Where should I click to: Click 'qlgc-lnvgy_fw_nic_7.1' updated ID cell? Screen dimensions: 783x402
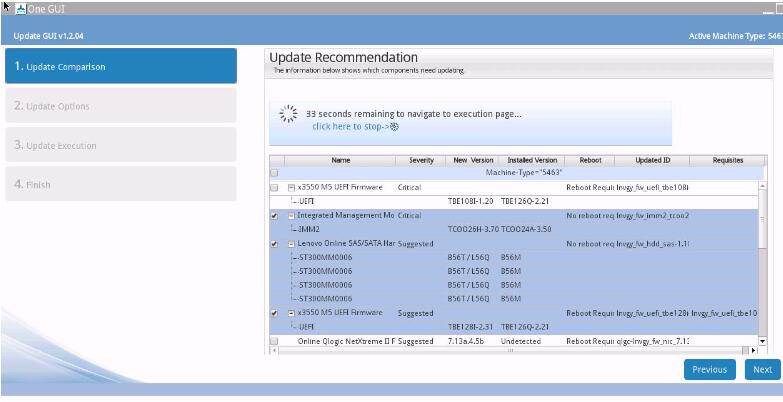[x=652, y=341]
